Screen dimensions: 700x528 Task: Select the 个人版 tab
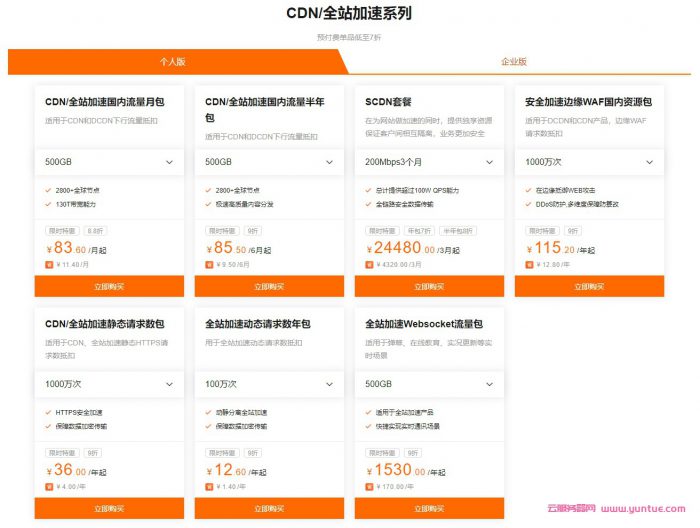[173, 61]
